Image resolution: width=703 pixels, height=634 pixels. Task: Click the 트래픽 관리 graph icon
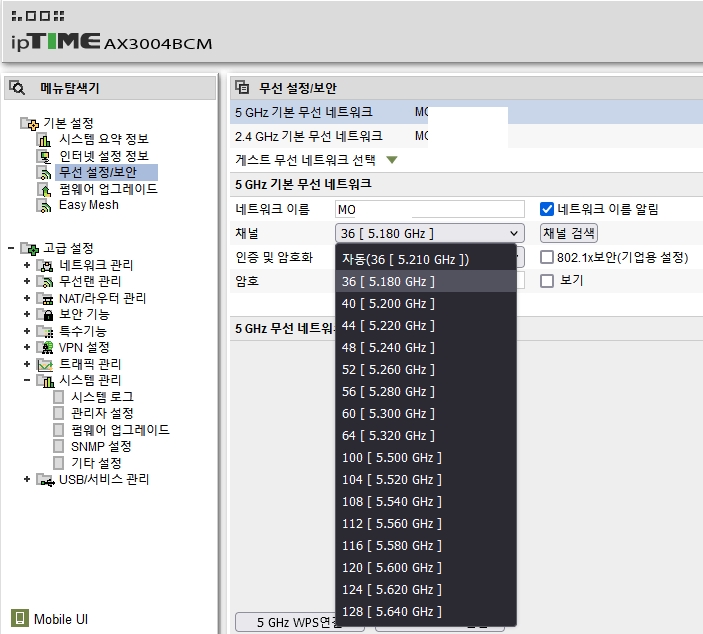45,365
